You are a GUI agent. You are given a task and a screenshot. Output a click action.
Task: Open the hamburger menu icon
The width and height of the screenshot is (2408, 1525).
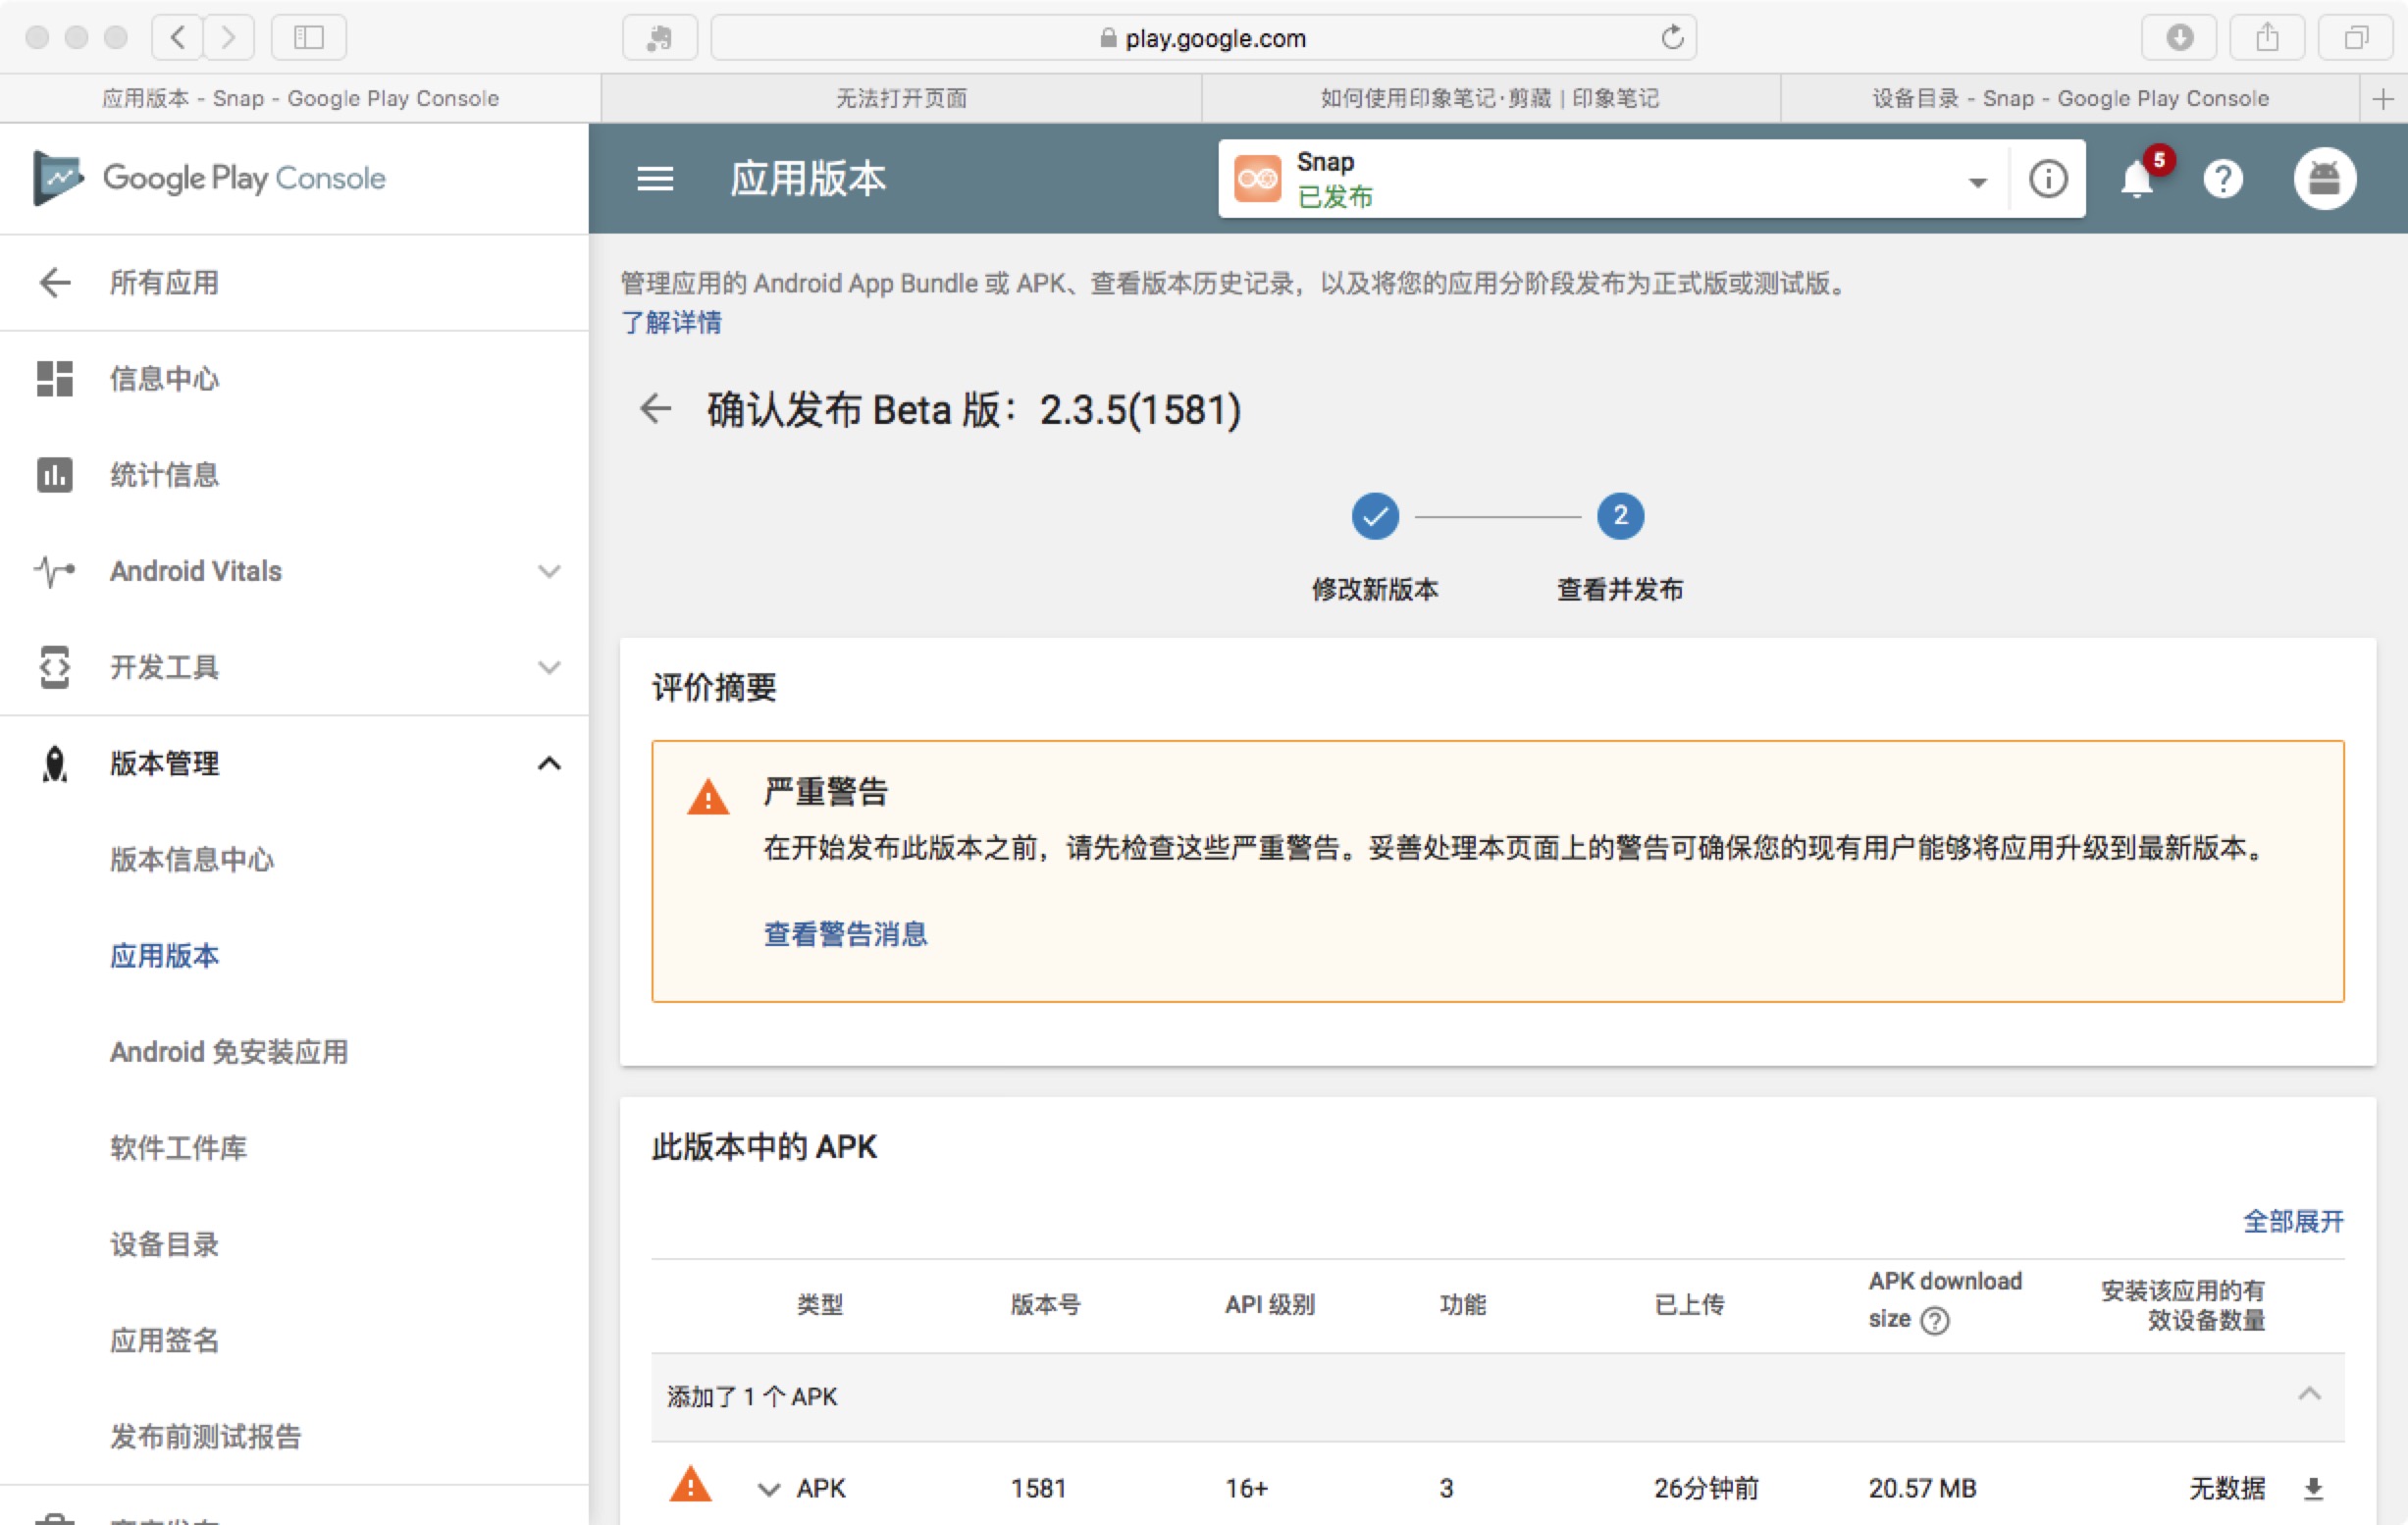(655, 179)
